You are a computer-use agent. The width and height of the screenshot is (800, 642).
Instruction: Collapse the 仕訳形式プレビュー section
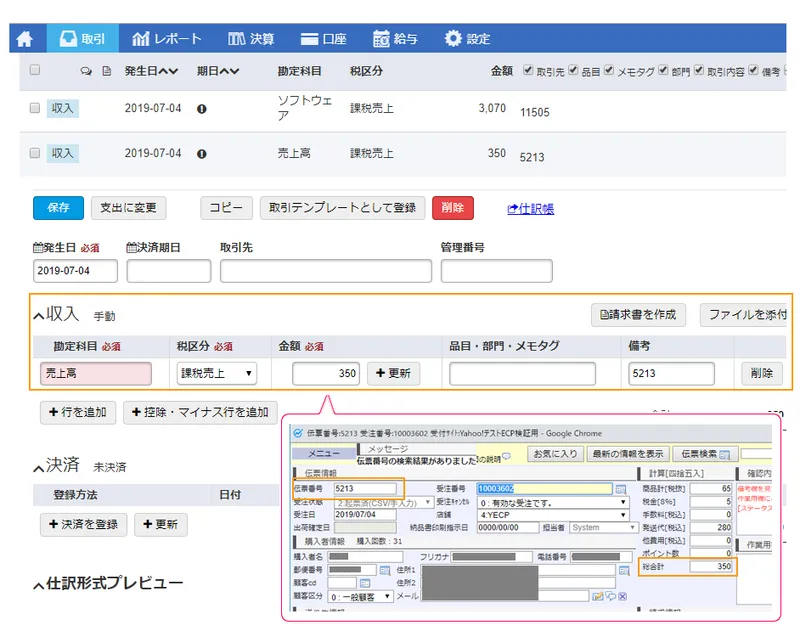point(39,585)
